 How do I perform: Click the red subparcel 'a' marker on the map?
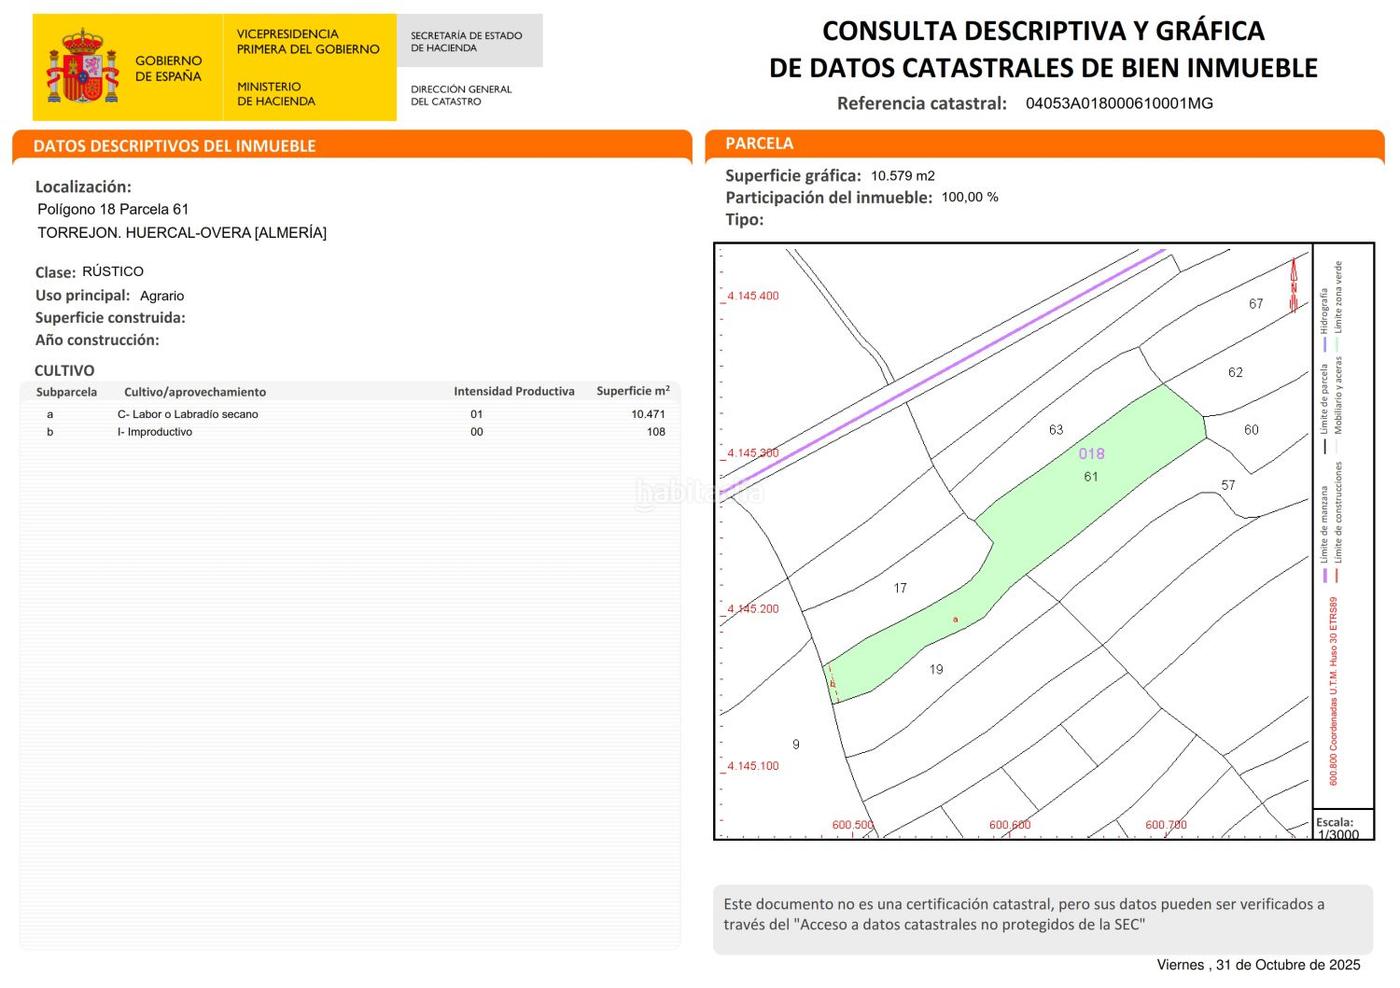955,620
